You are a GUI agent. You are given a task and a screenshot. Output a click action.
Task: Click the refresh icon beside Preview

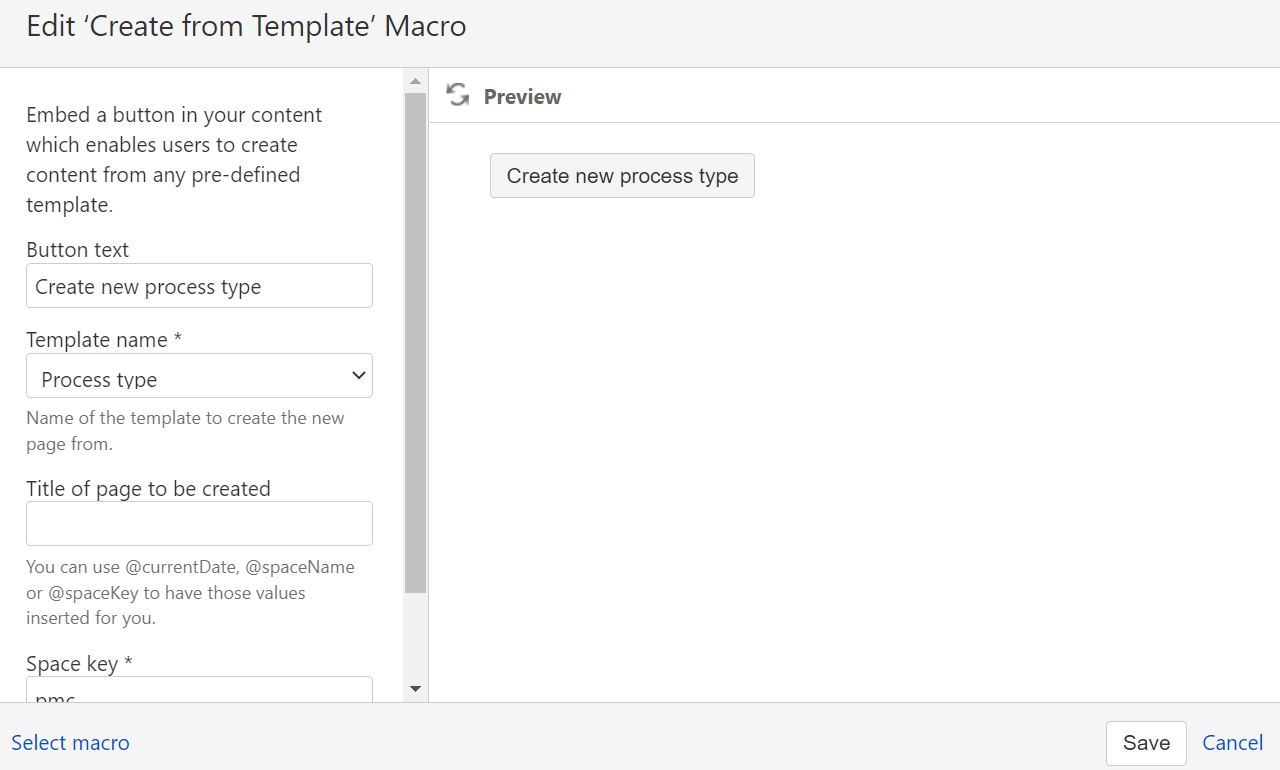(458, 96)
